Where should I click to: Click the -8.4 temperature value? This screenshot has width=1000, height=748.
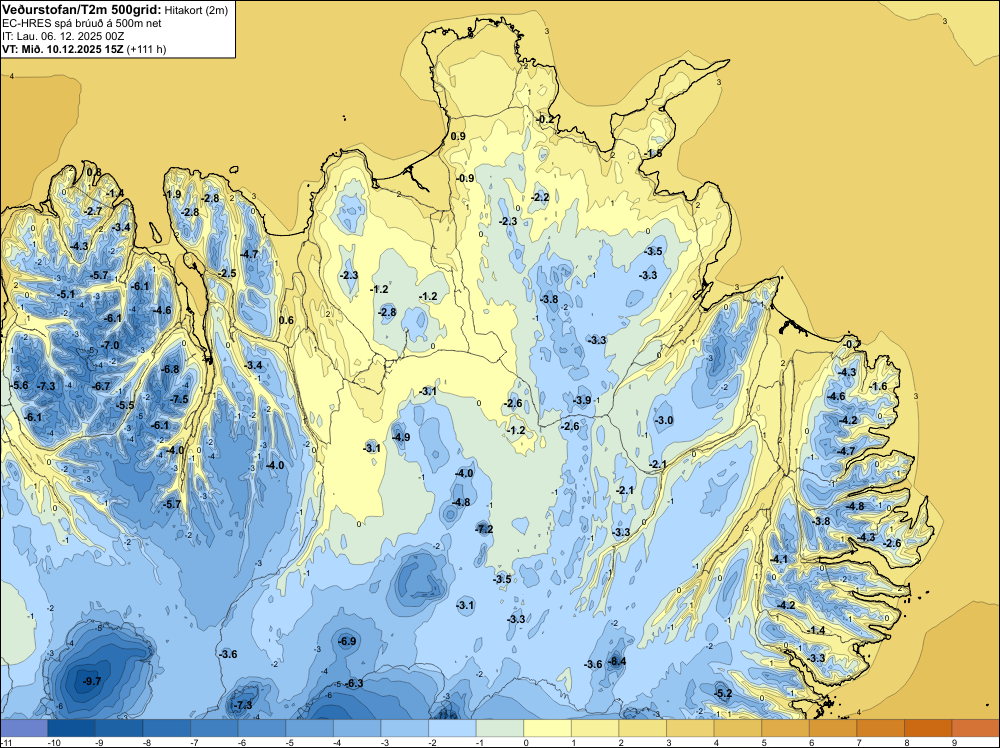tap(617, 661)
